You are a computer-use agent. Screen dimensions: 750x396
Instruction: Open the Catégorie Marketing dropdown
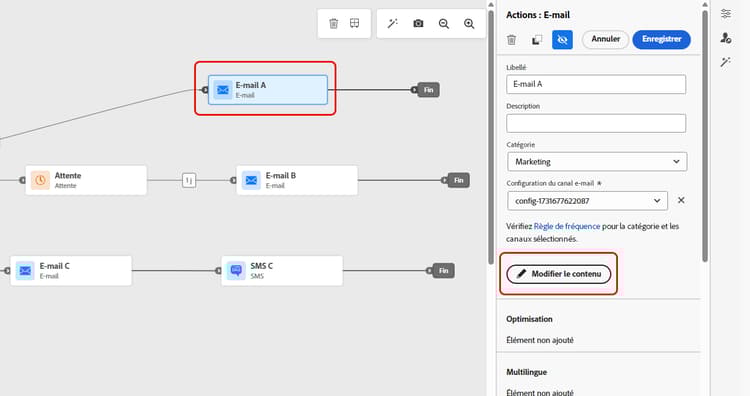[x=597, y=162]
